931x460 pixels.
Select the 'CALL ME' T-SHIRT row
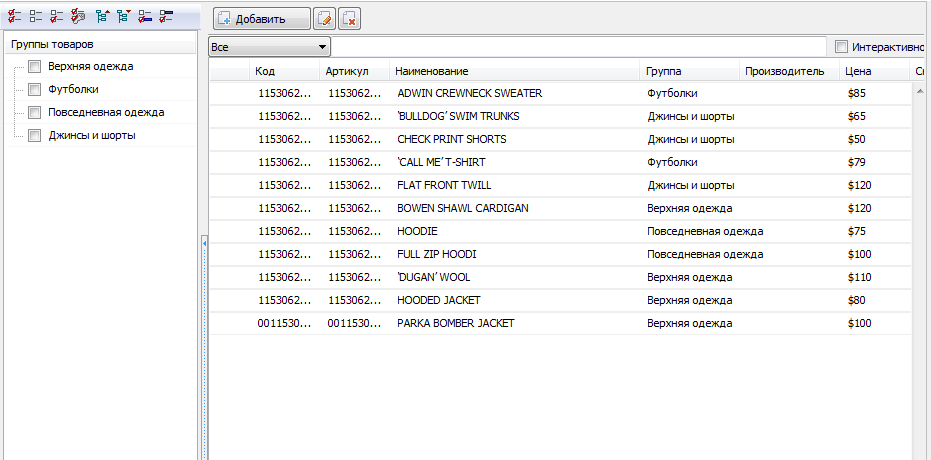tap(560, 163)
